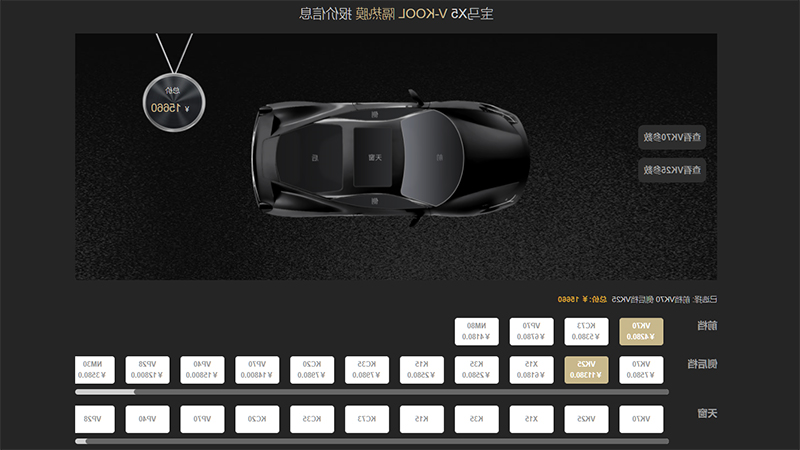
Task: Select front windshield VP70 ¥6780 option
Action: [x=531, y=332]
